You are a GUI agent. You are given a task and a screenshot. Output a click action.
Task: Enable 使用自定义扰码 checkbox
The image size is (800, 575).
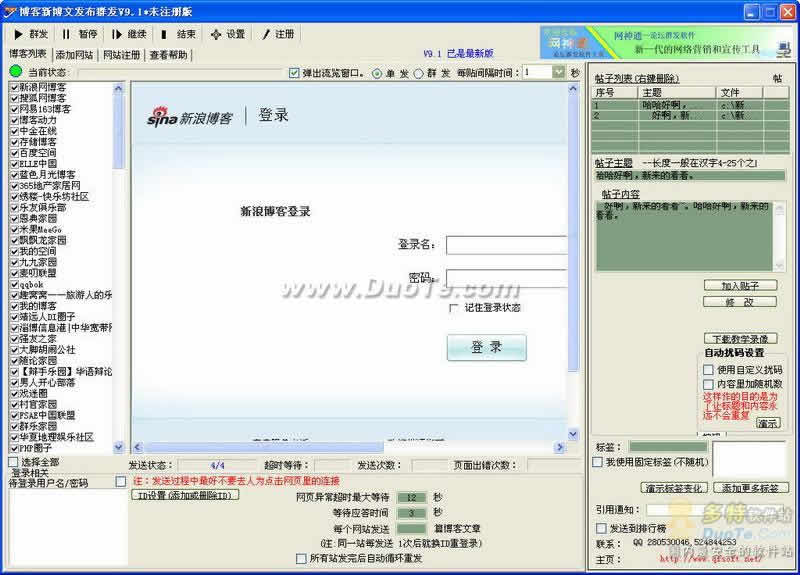pyautogui.click(x=708, y=370)
